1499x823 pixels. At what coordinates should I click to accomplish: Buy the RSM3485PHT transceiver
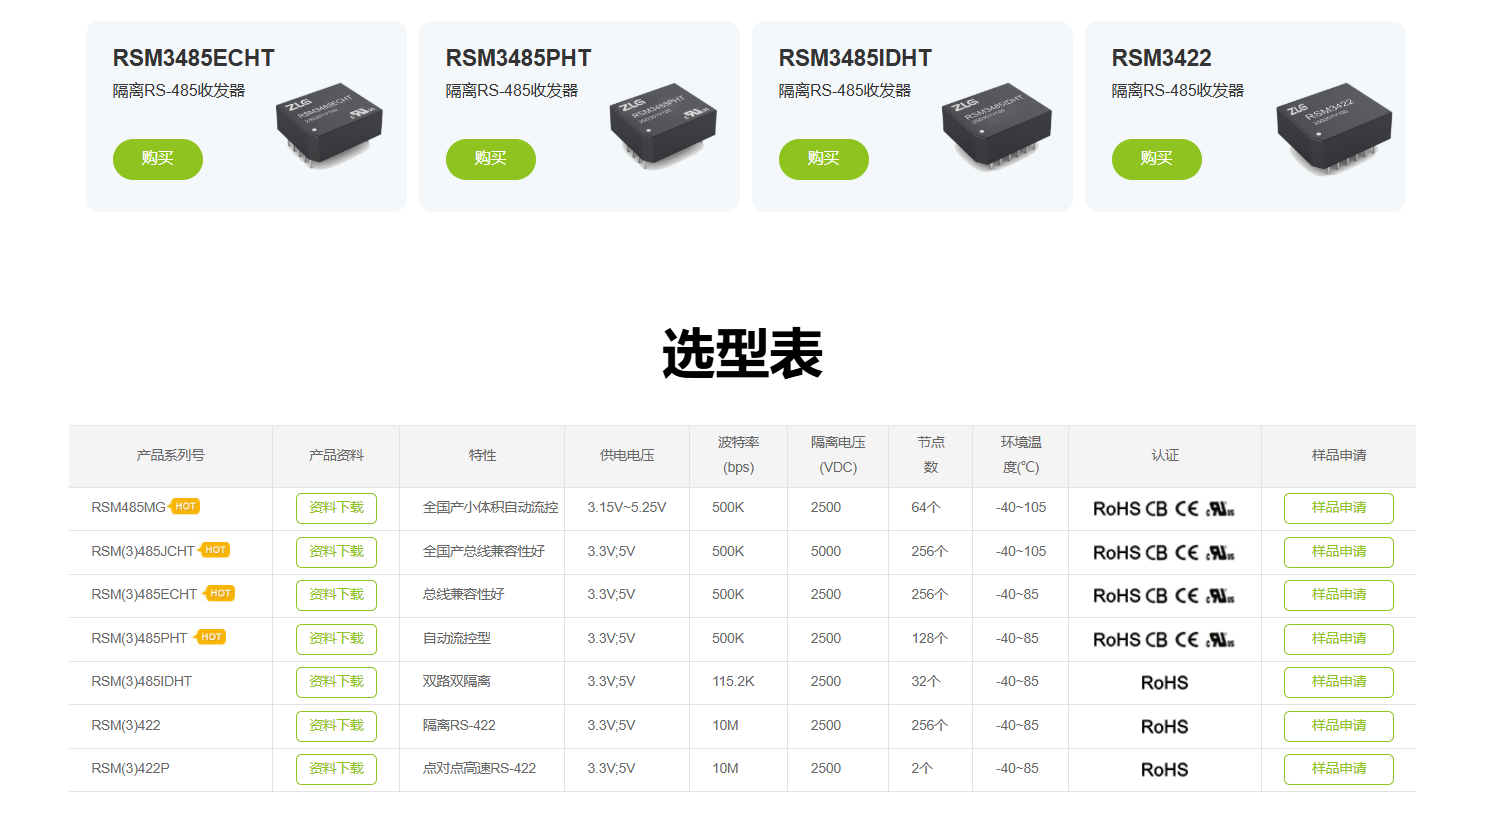(x=490, y=159)
